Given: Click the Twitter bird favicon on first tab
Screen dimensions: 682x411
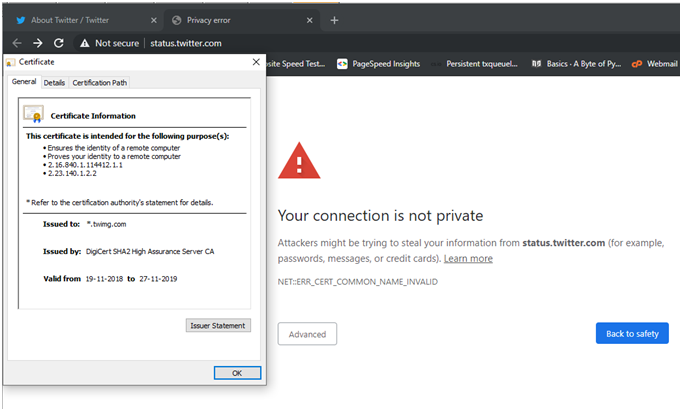Looking at the screenshot, I should pos(20,20).
